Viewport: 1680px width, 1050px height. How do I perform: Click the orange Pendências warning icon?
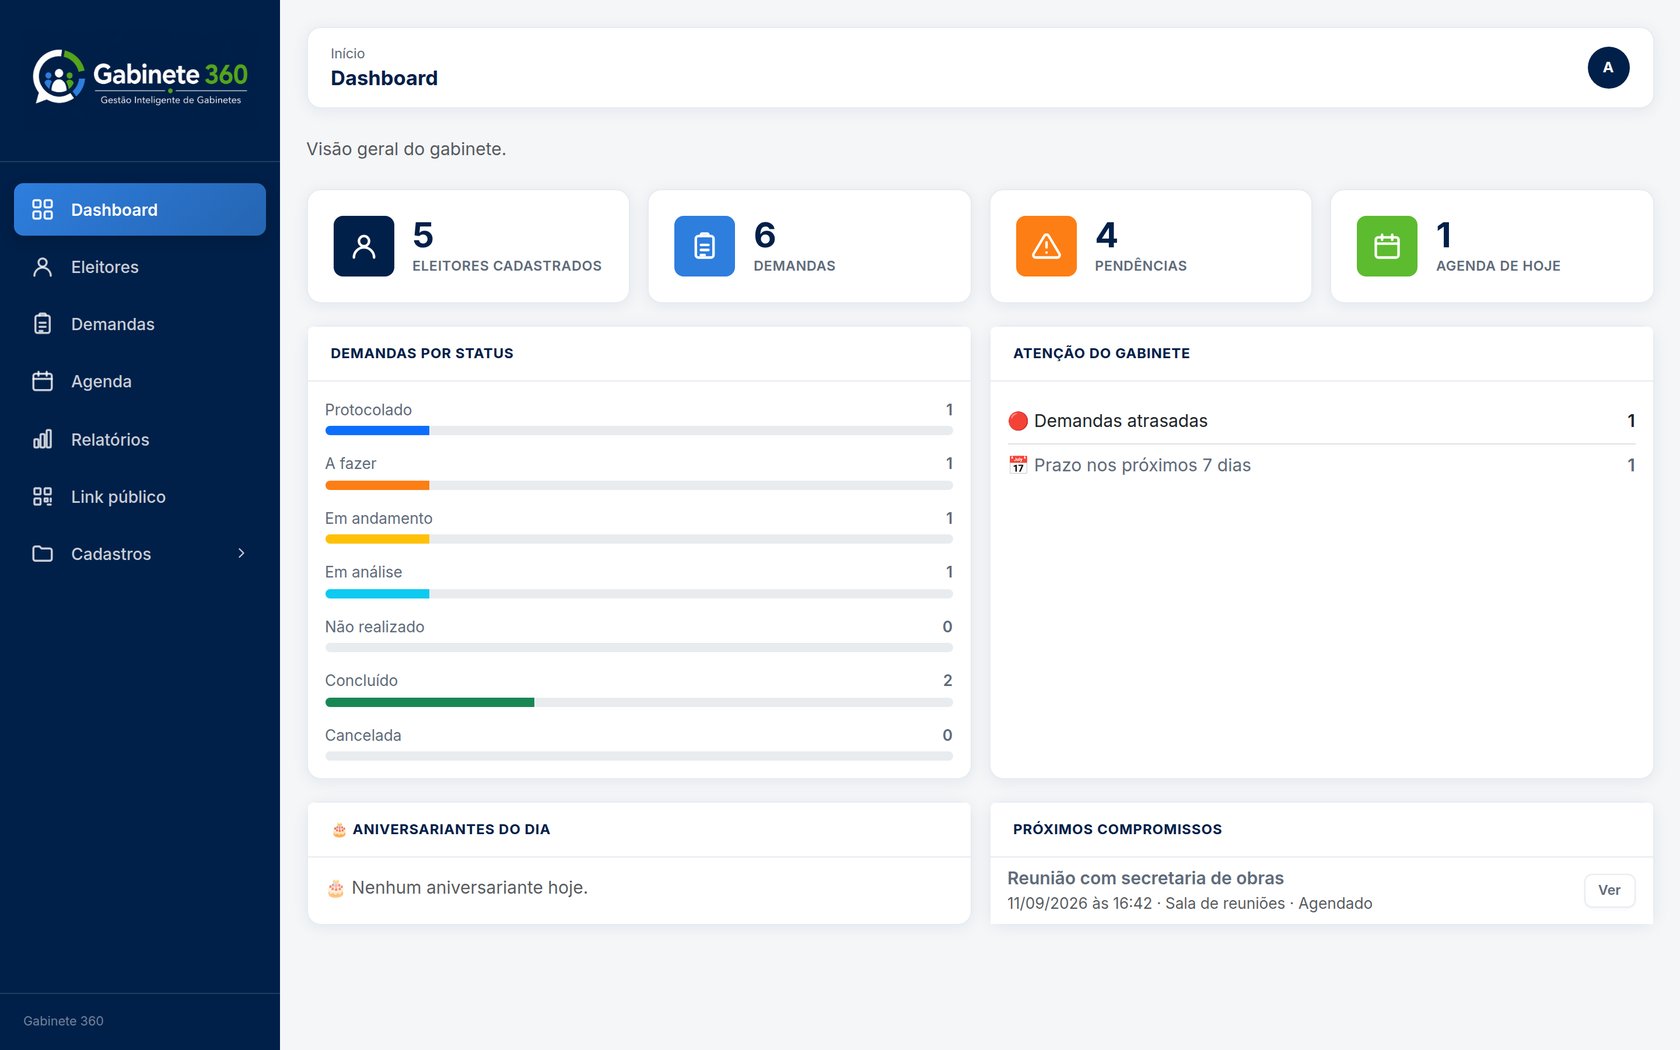coord(1046,246)
